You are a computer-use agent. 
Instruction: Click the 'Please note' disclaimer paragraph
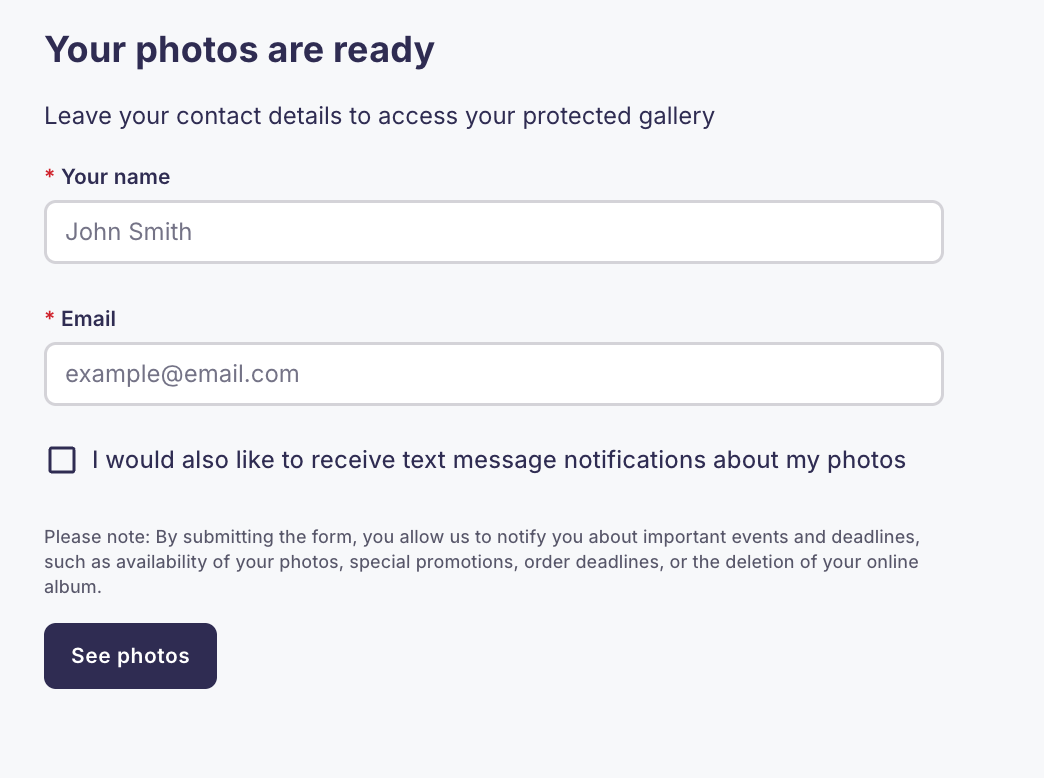pos(480,562)
